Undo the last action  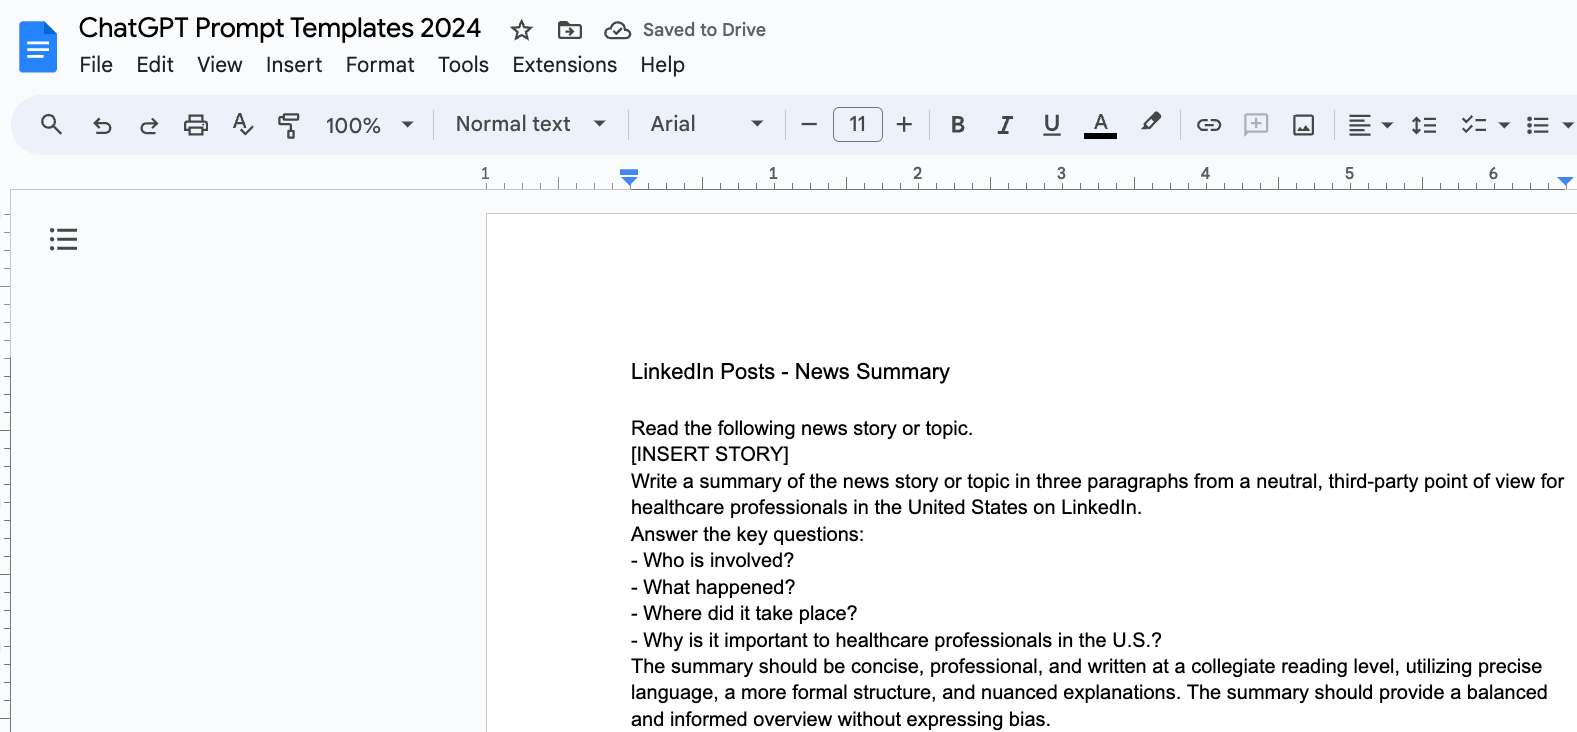101,125
